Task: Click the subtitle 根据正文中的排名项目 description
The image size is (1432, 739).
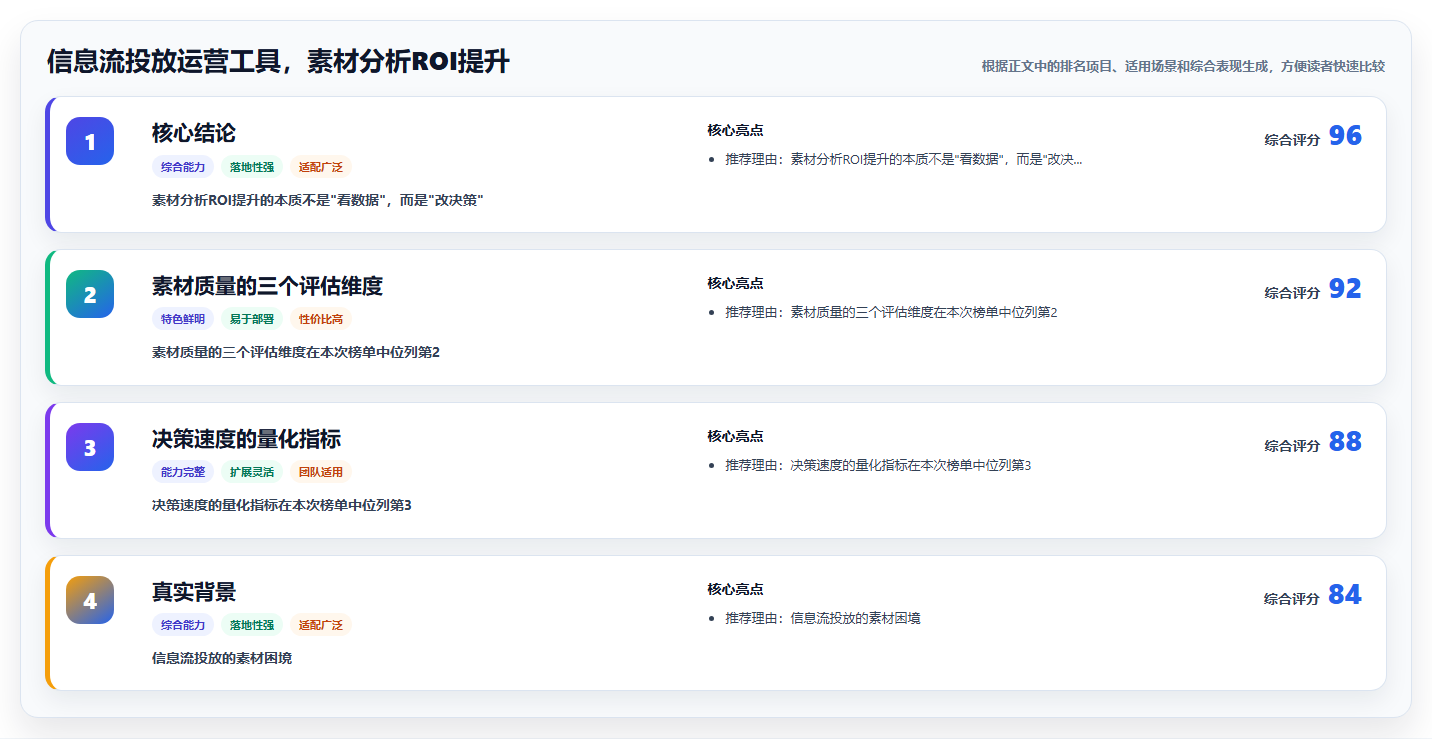Action: coord(1183,67)
